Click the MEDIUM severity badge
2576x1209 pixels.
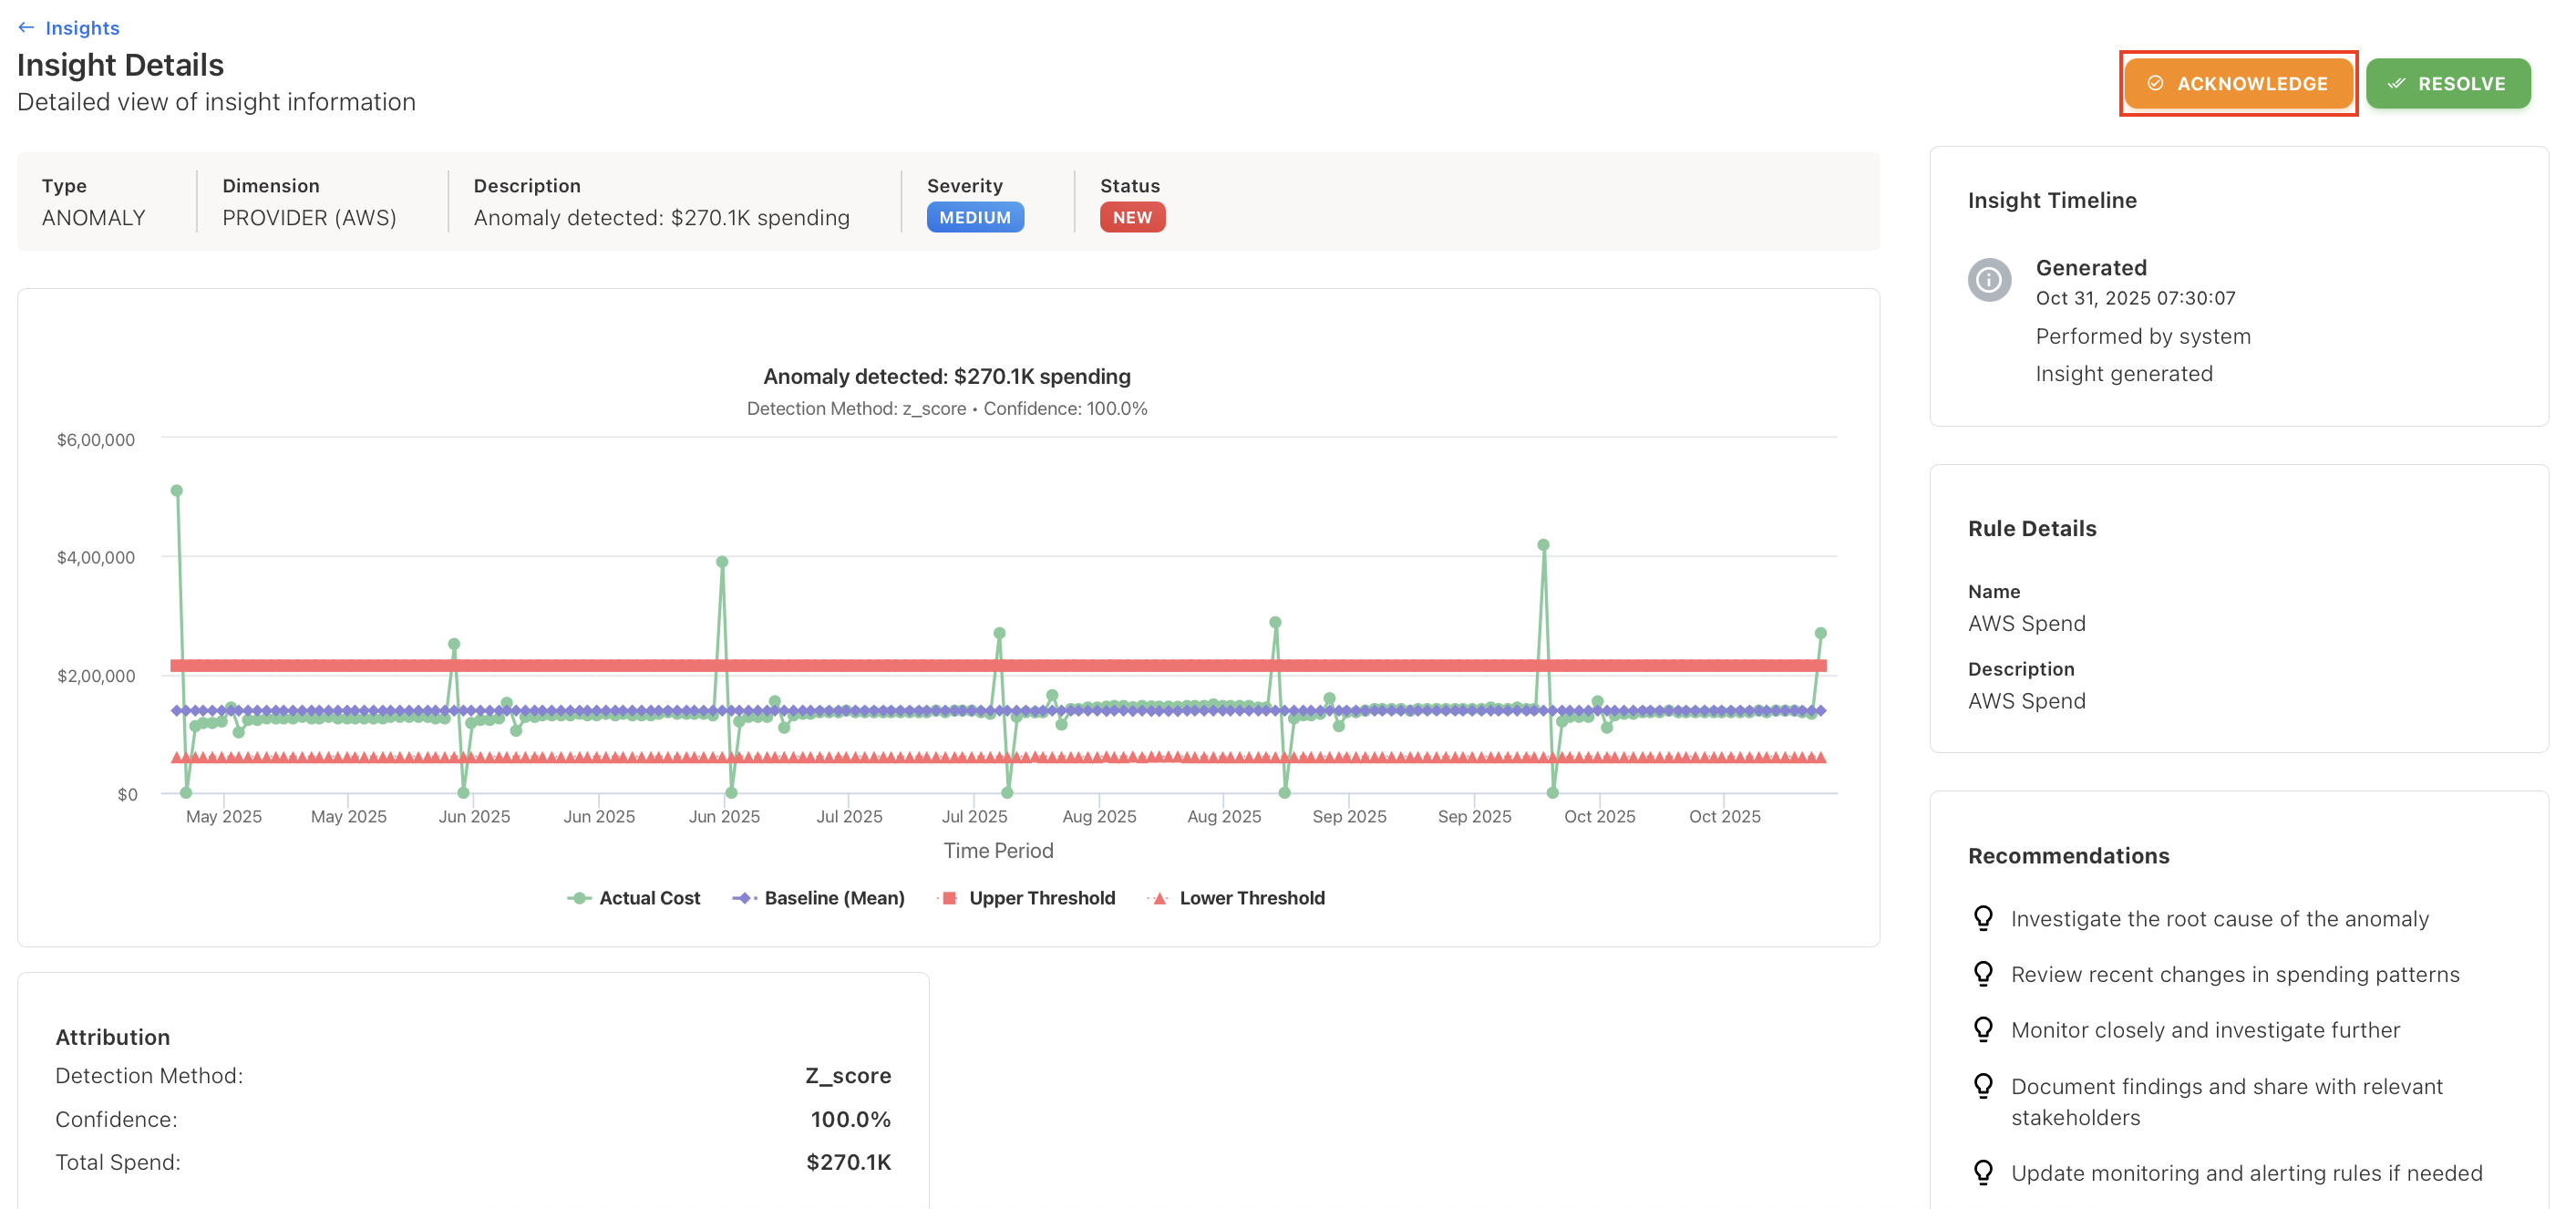click(974, 218)
